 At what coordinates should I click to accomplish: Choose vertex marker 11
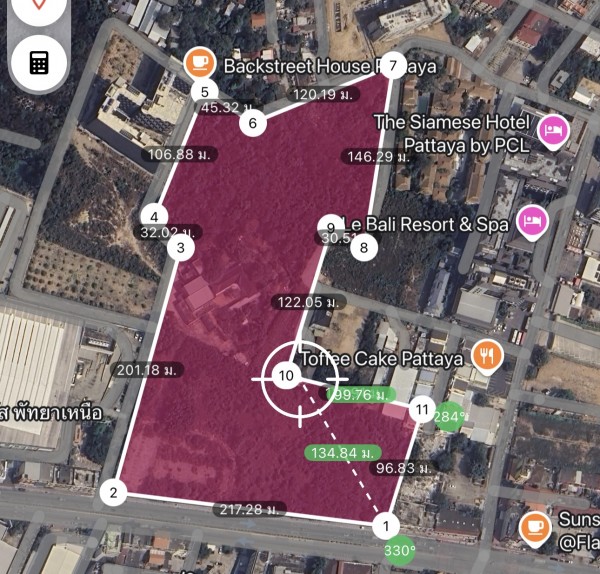[x=422, y=409]
